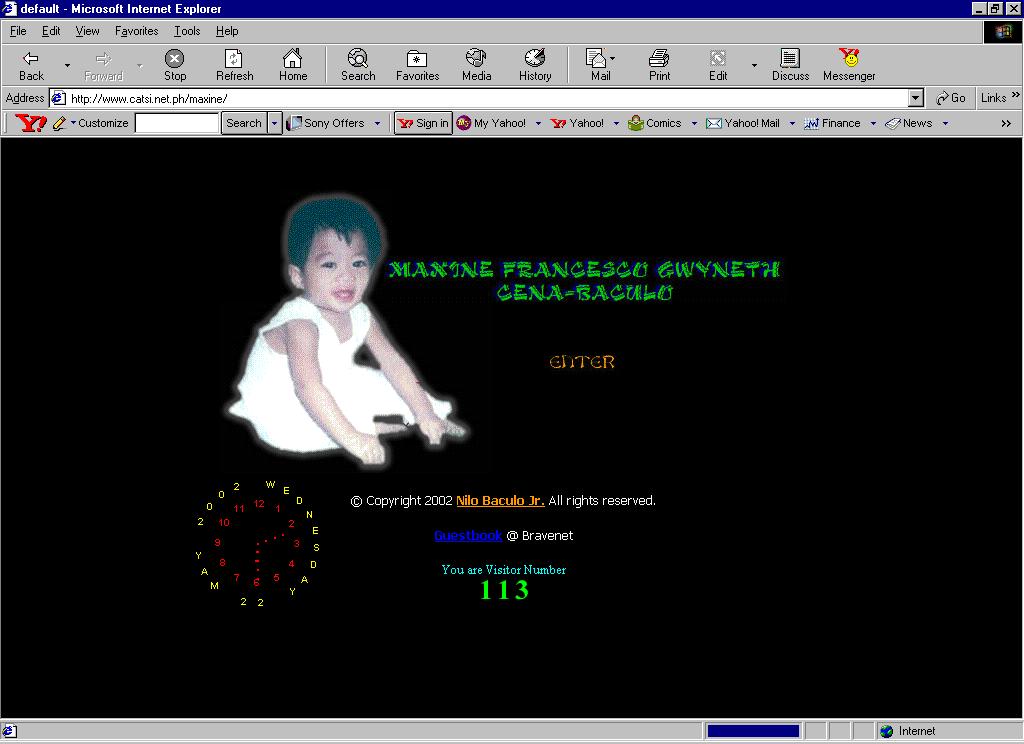Open Sony Offers on Yahoo toolbar
The image size is (1024, 744).
coord(326,123)
